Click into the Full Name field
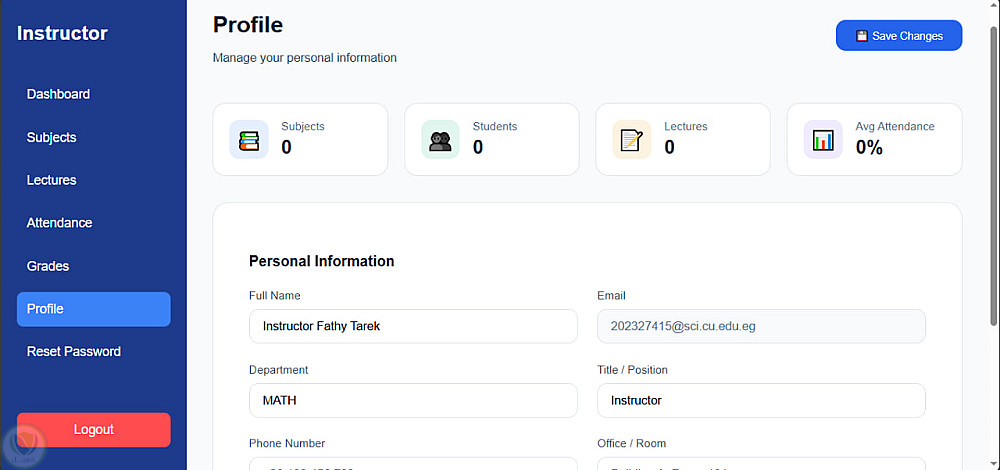Screen dimensions: 1000x470 pyautogui.click(x=413, y=326)
